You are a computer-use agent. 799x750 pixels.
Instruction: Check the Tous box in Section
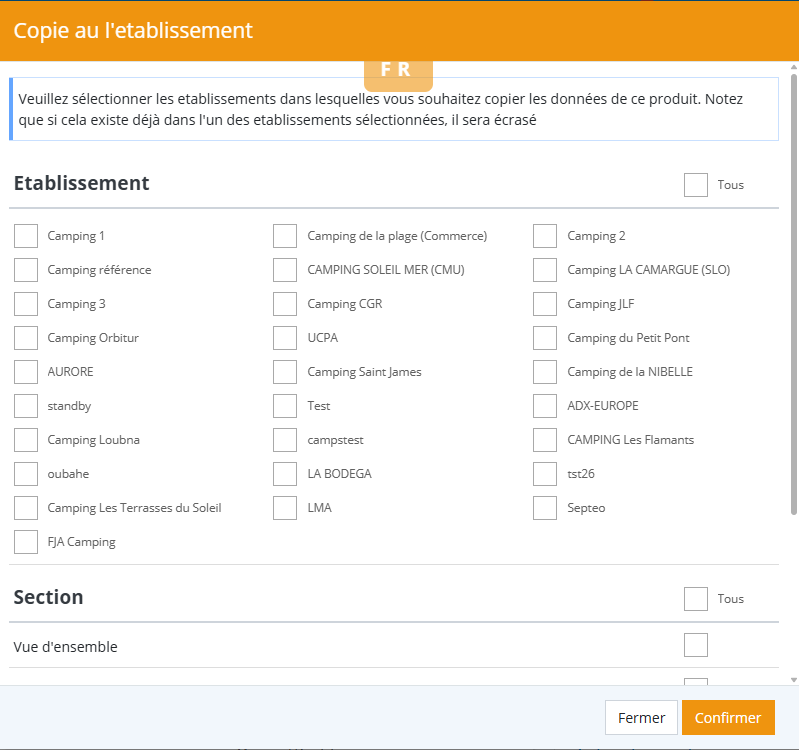(696, 599)
